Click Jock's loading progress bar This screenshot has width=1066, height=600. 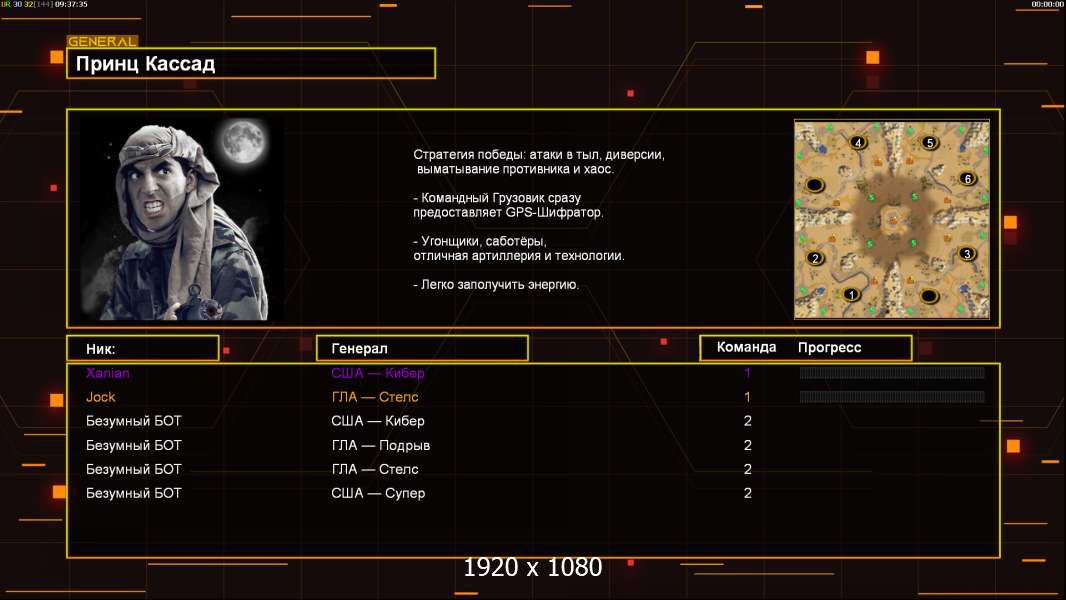click(x=892, y=396)
